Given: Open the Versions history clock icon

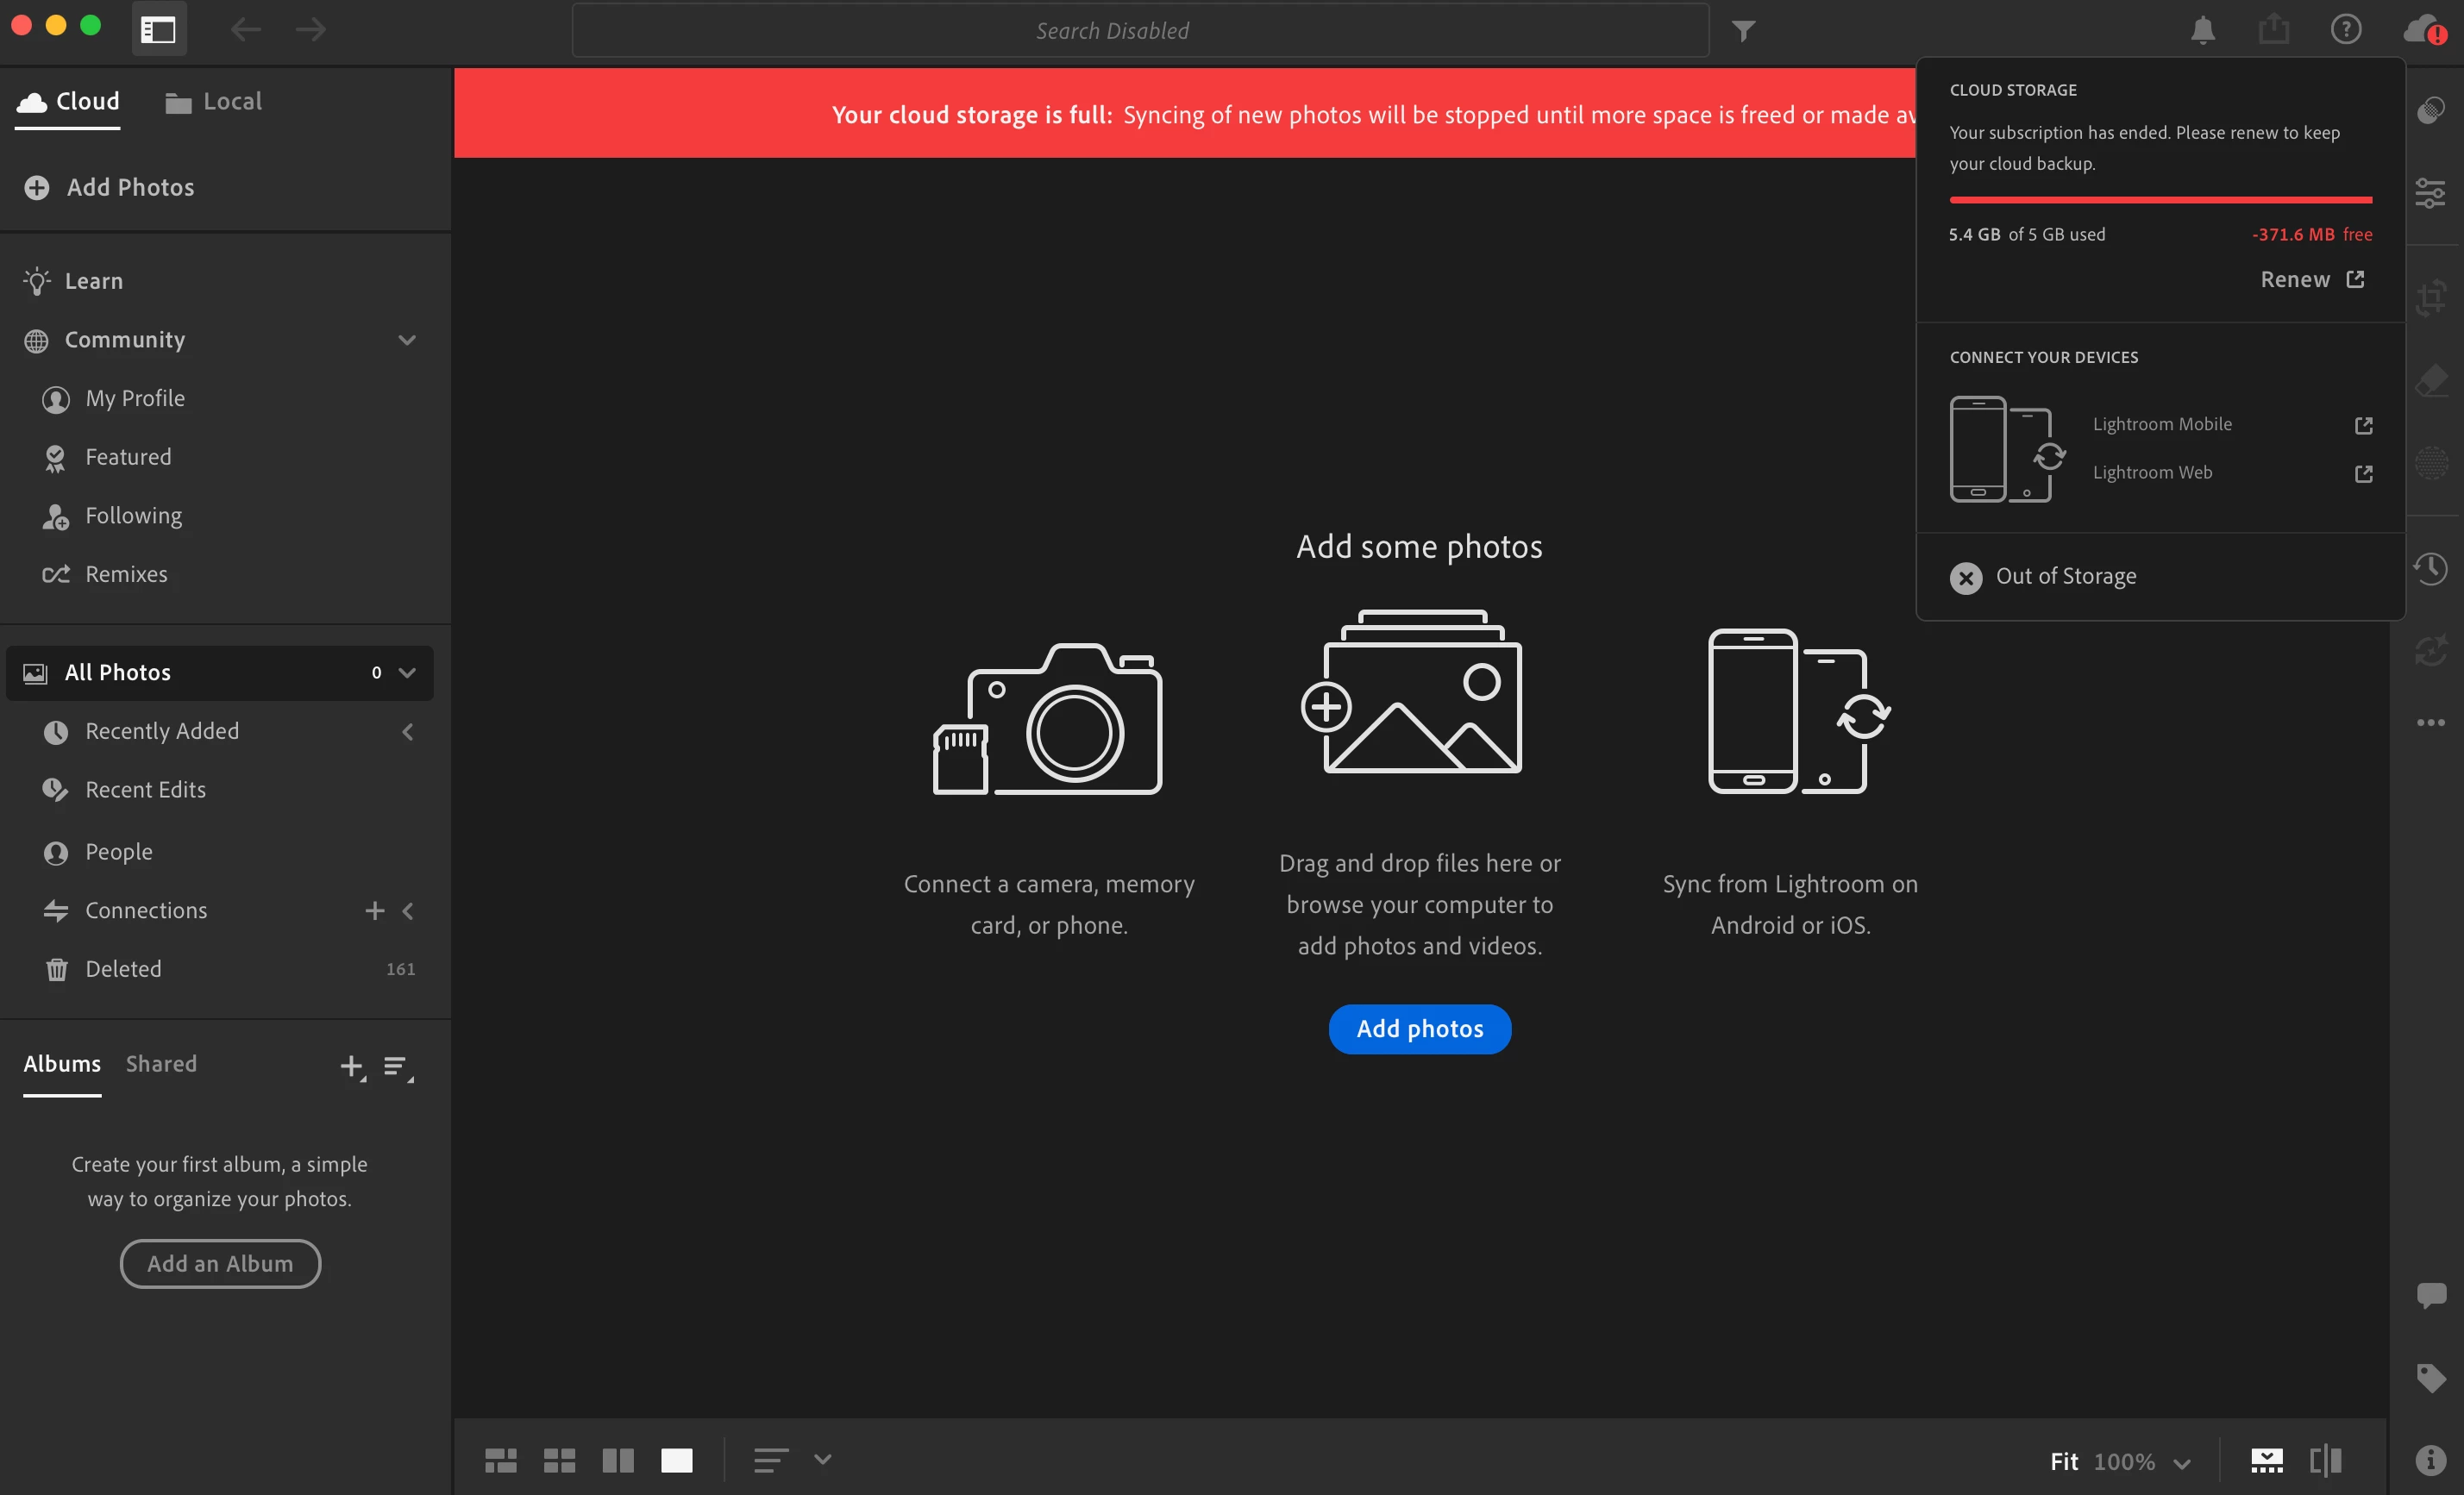Looking at the screenshot, I should (x=2430, y=569).
